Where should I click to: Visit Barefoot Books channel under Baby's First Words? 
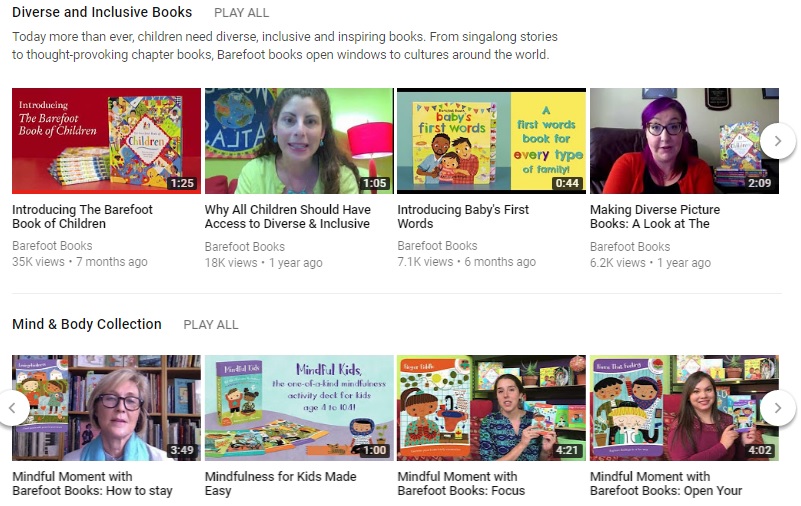pyautogui.click(x=437, y=246)
